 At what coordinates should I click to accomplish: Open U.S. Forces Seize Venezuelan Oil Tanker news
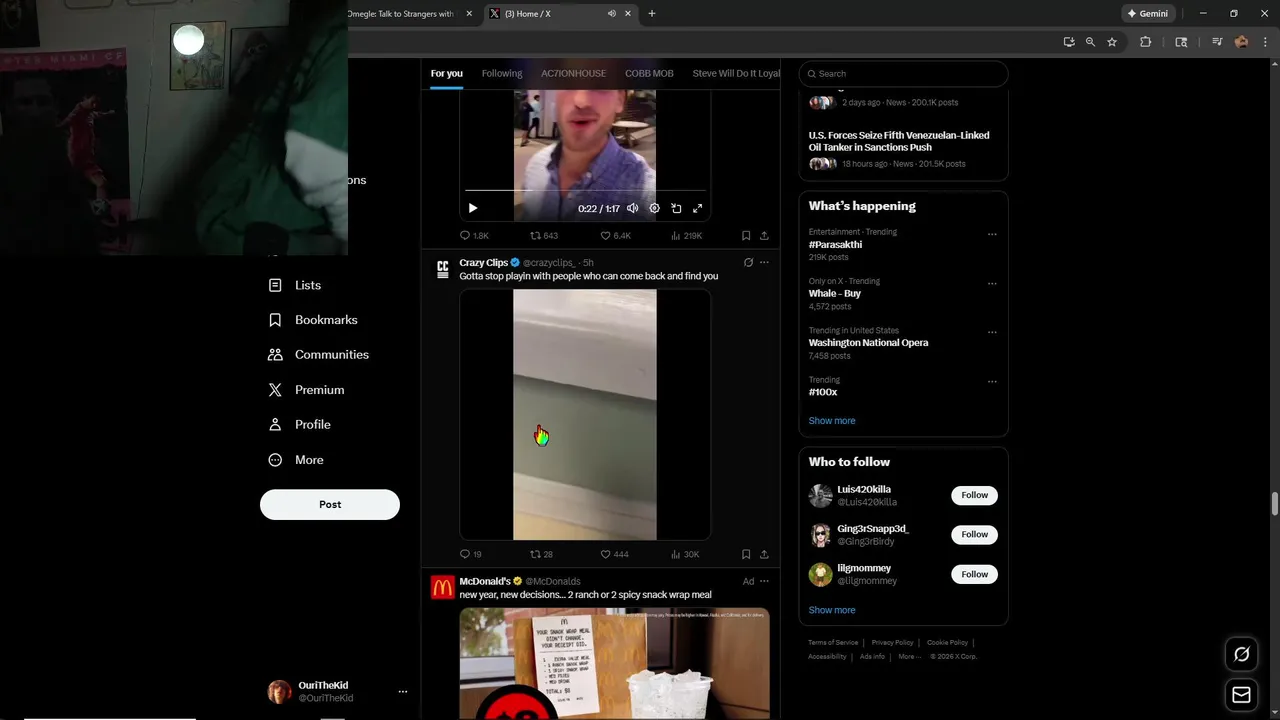point(899,141)
